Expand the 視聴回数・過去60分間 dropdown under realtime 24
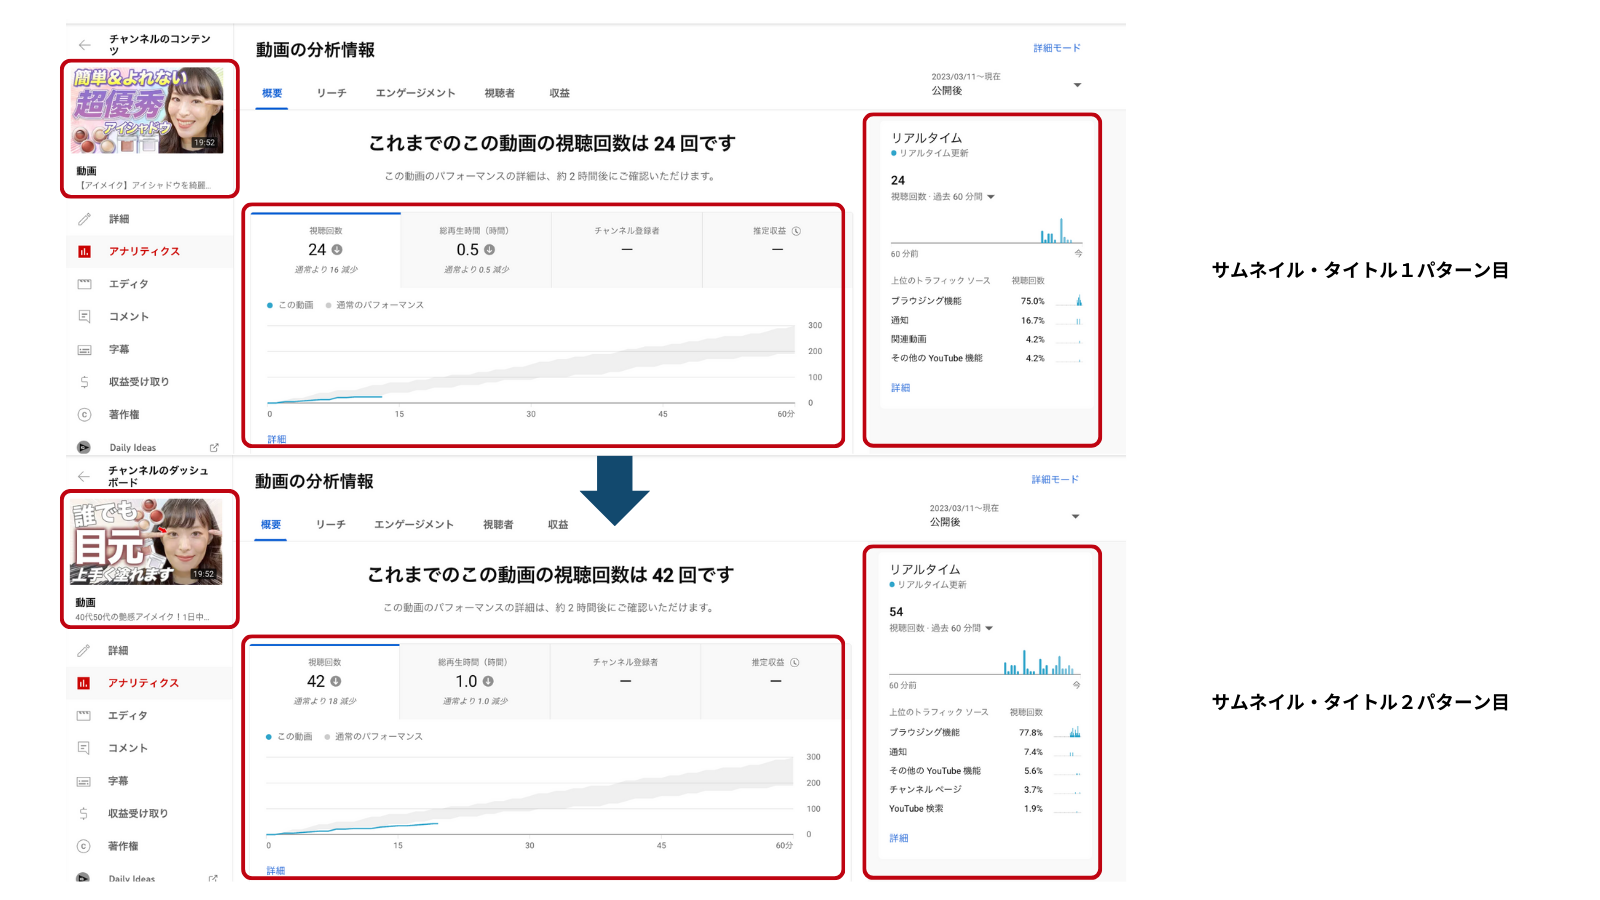This screenshot has width=1600, height=900. point(990,197)
